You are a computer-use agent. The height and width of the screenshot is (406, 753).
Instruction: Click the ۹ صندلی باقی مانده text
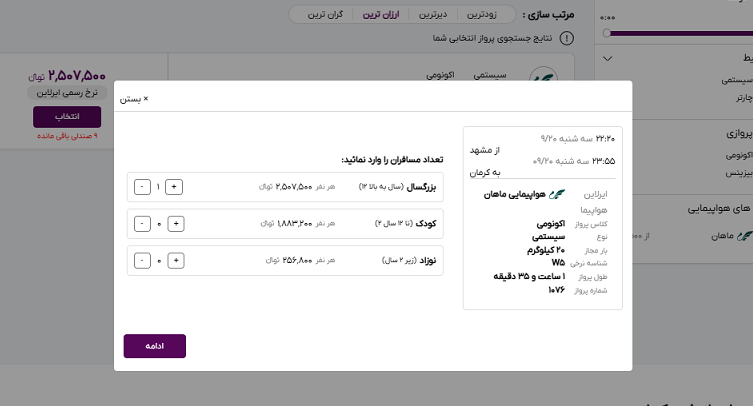(x=67, y=136)
